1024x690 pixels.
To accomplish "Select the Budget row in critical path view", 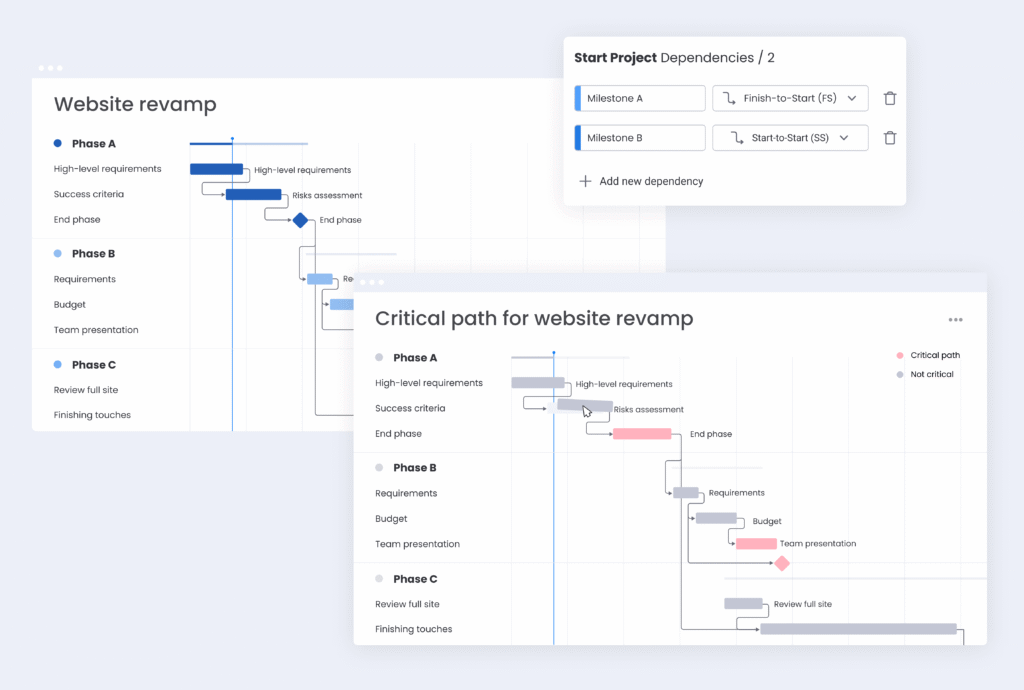I will tap(391, 519).
